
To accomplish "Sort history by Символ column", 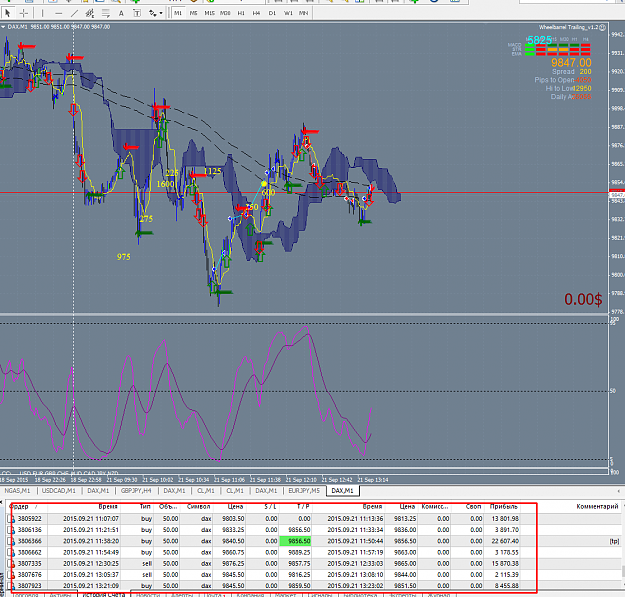I will pos(198,507).
